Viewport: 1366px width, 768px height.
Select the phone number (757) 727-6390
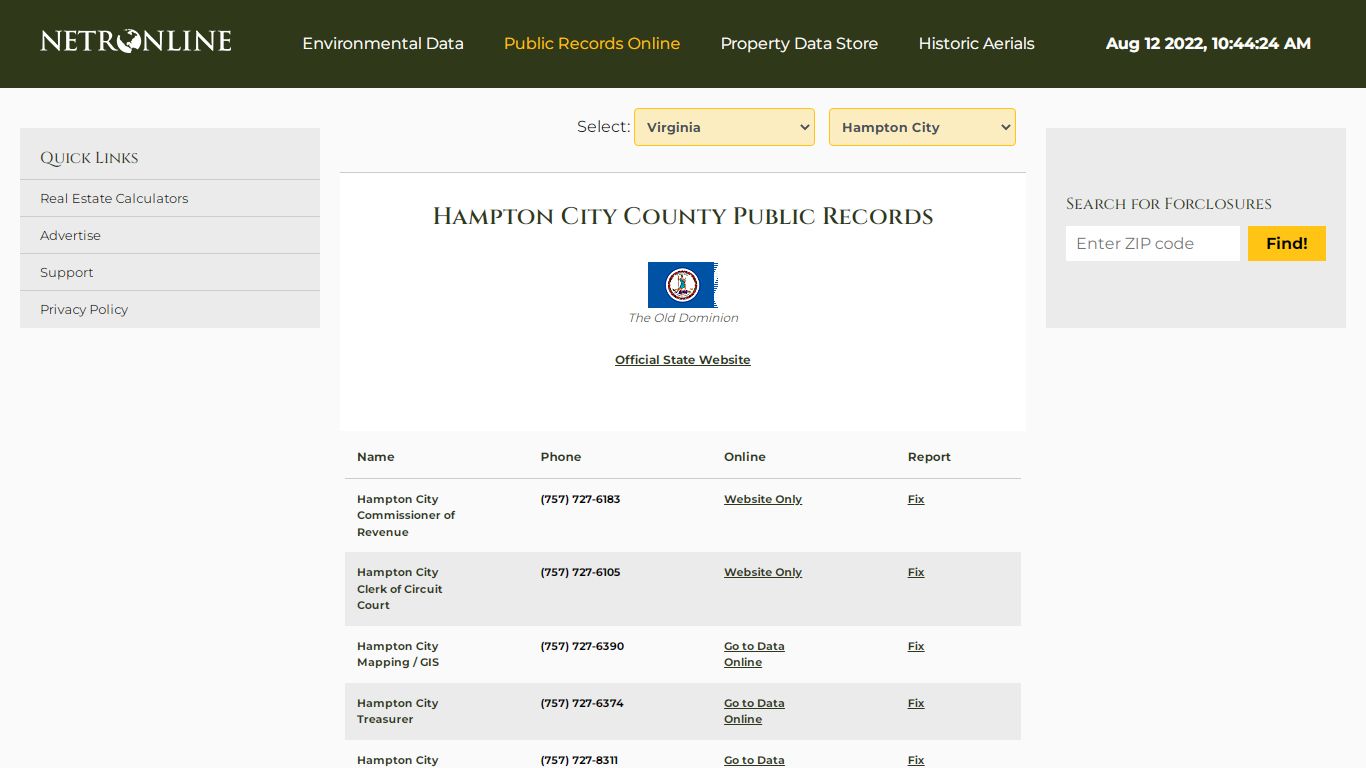582,646
